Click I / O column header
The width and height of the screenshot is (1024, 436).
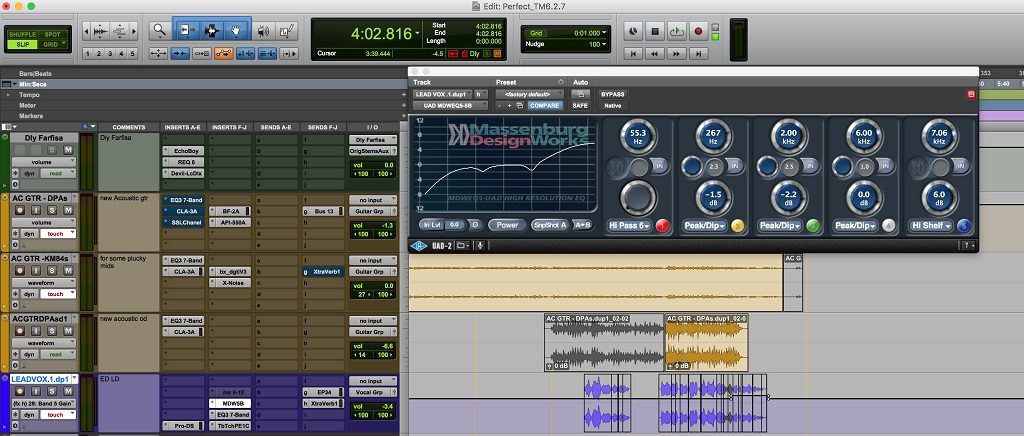click(x=373, y=127)
